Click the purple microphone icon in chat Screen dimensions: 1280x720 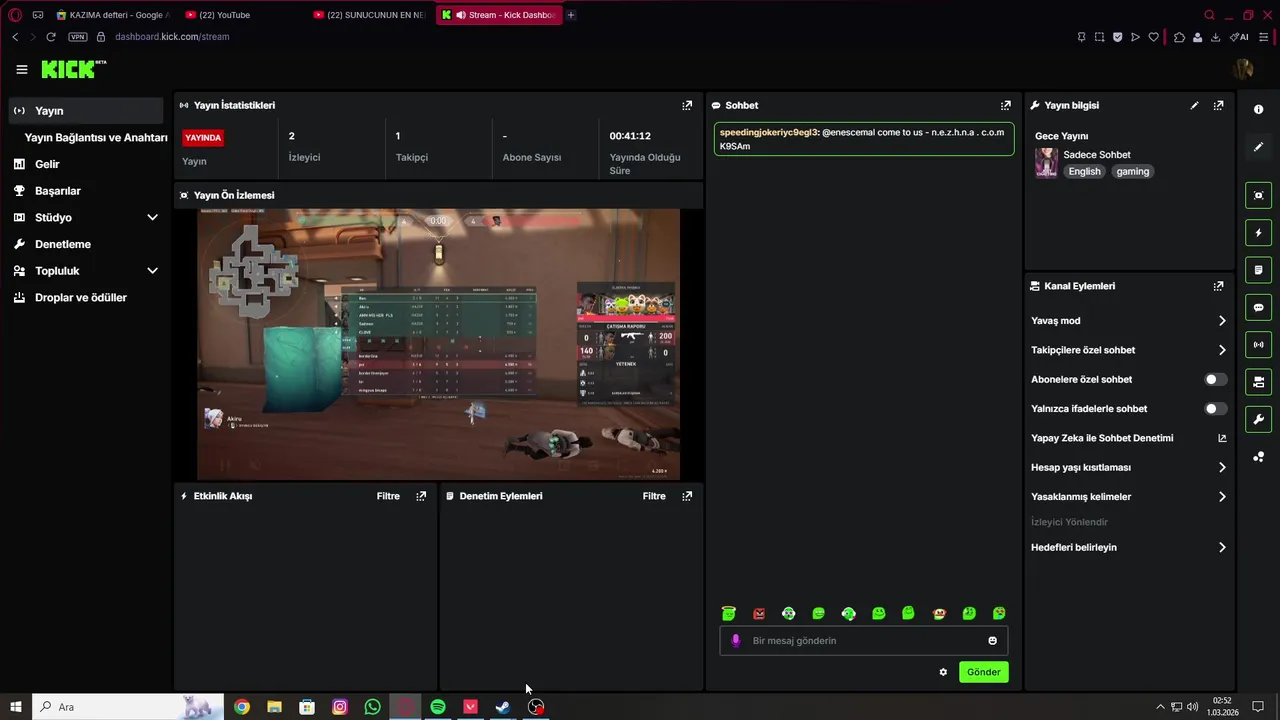736,641
